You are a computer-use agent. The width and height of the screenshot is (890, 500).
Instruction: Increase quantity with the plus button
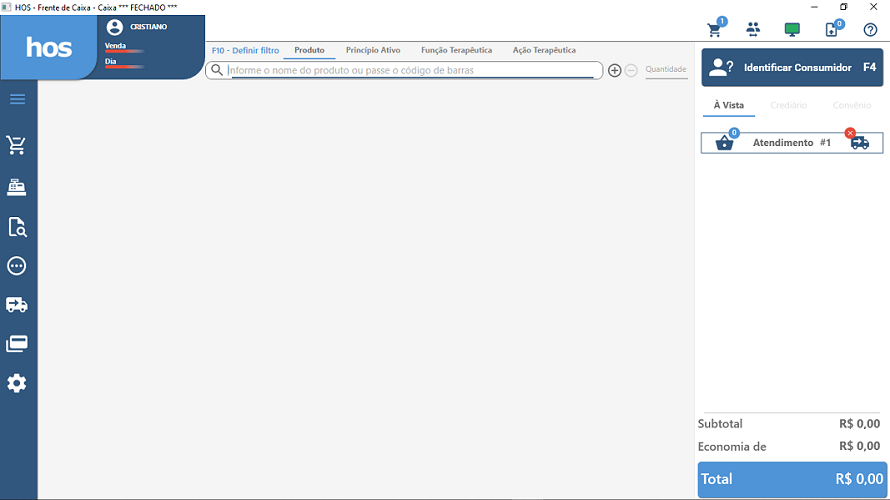pyautogui.click(x=615, y=71)
